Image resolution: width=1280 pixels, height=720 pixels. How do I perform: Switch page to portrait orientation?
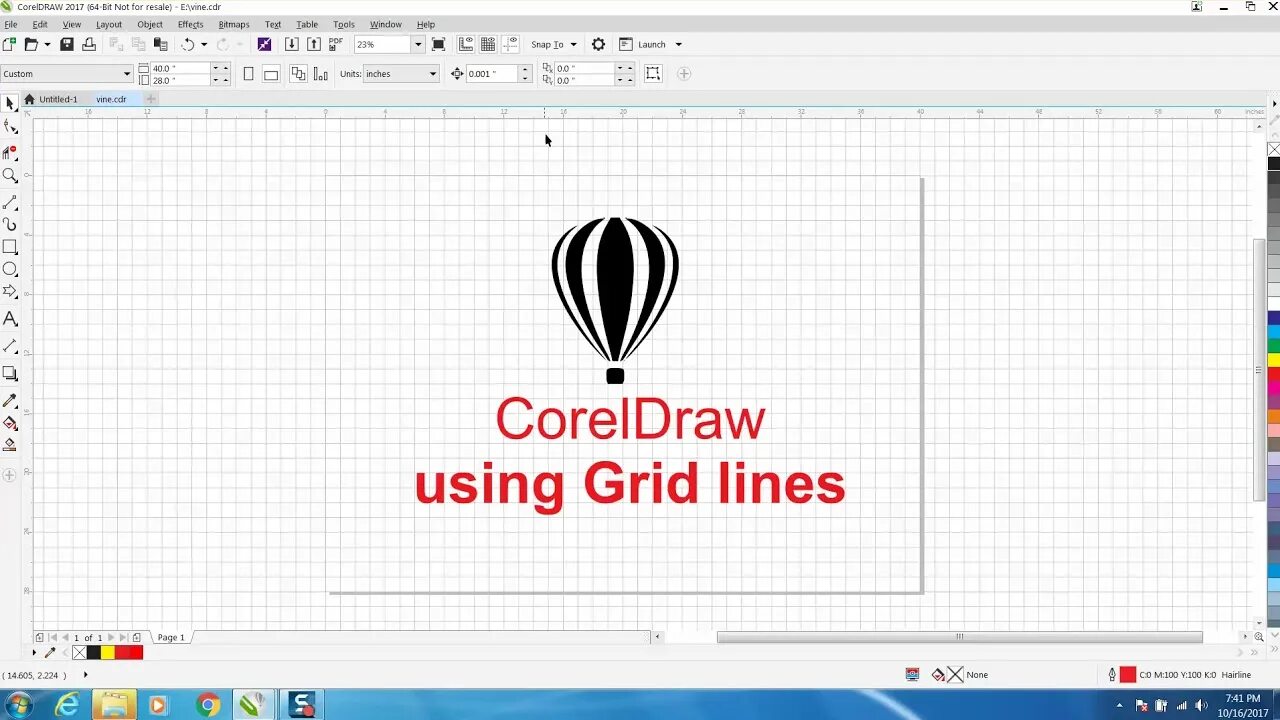(x=249, y=74)
